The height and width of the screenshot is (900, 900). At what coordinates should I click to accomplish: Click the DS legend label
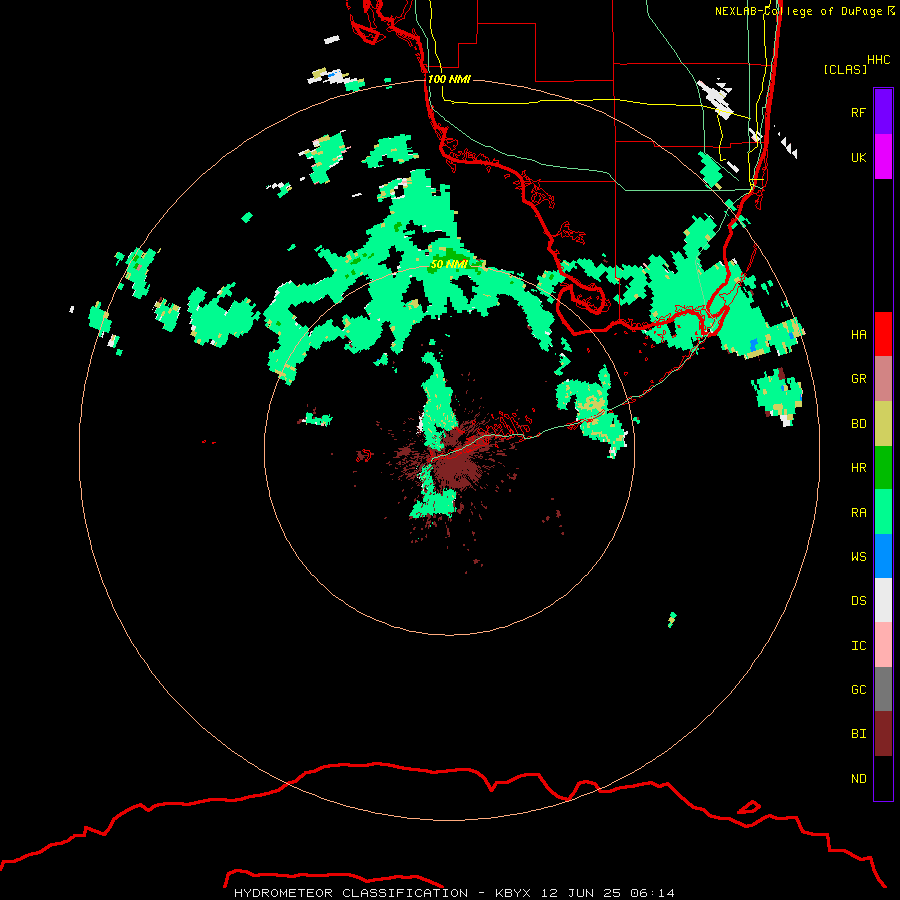pos(858,601)
